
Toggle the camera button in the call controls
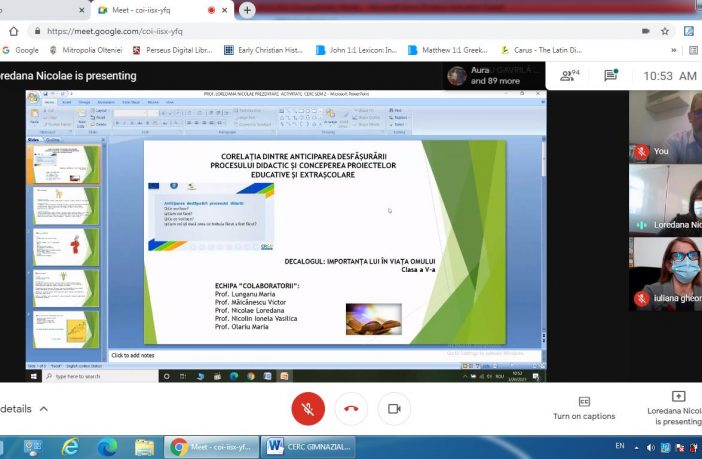(x=394, y=409)
